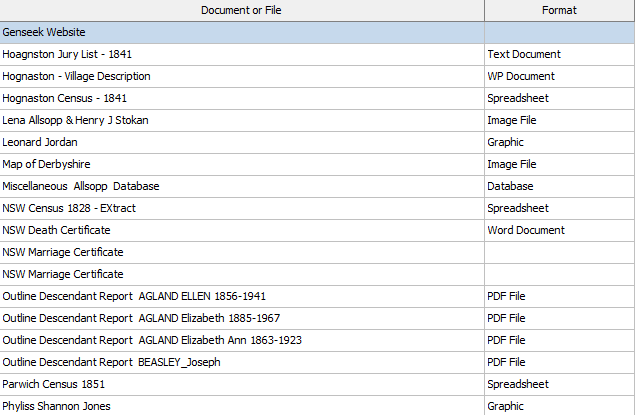The image size is (635, 415).
Task: Select Hoagnston Jury List - 1841 entry
Action: pos(69,54)
